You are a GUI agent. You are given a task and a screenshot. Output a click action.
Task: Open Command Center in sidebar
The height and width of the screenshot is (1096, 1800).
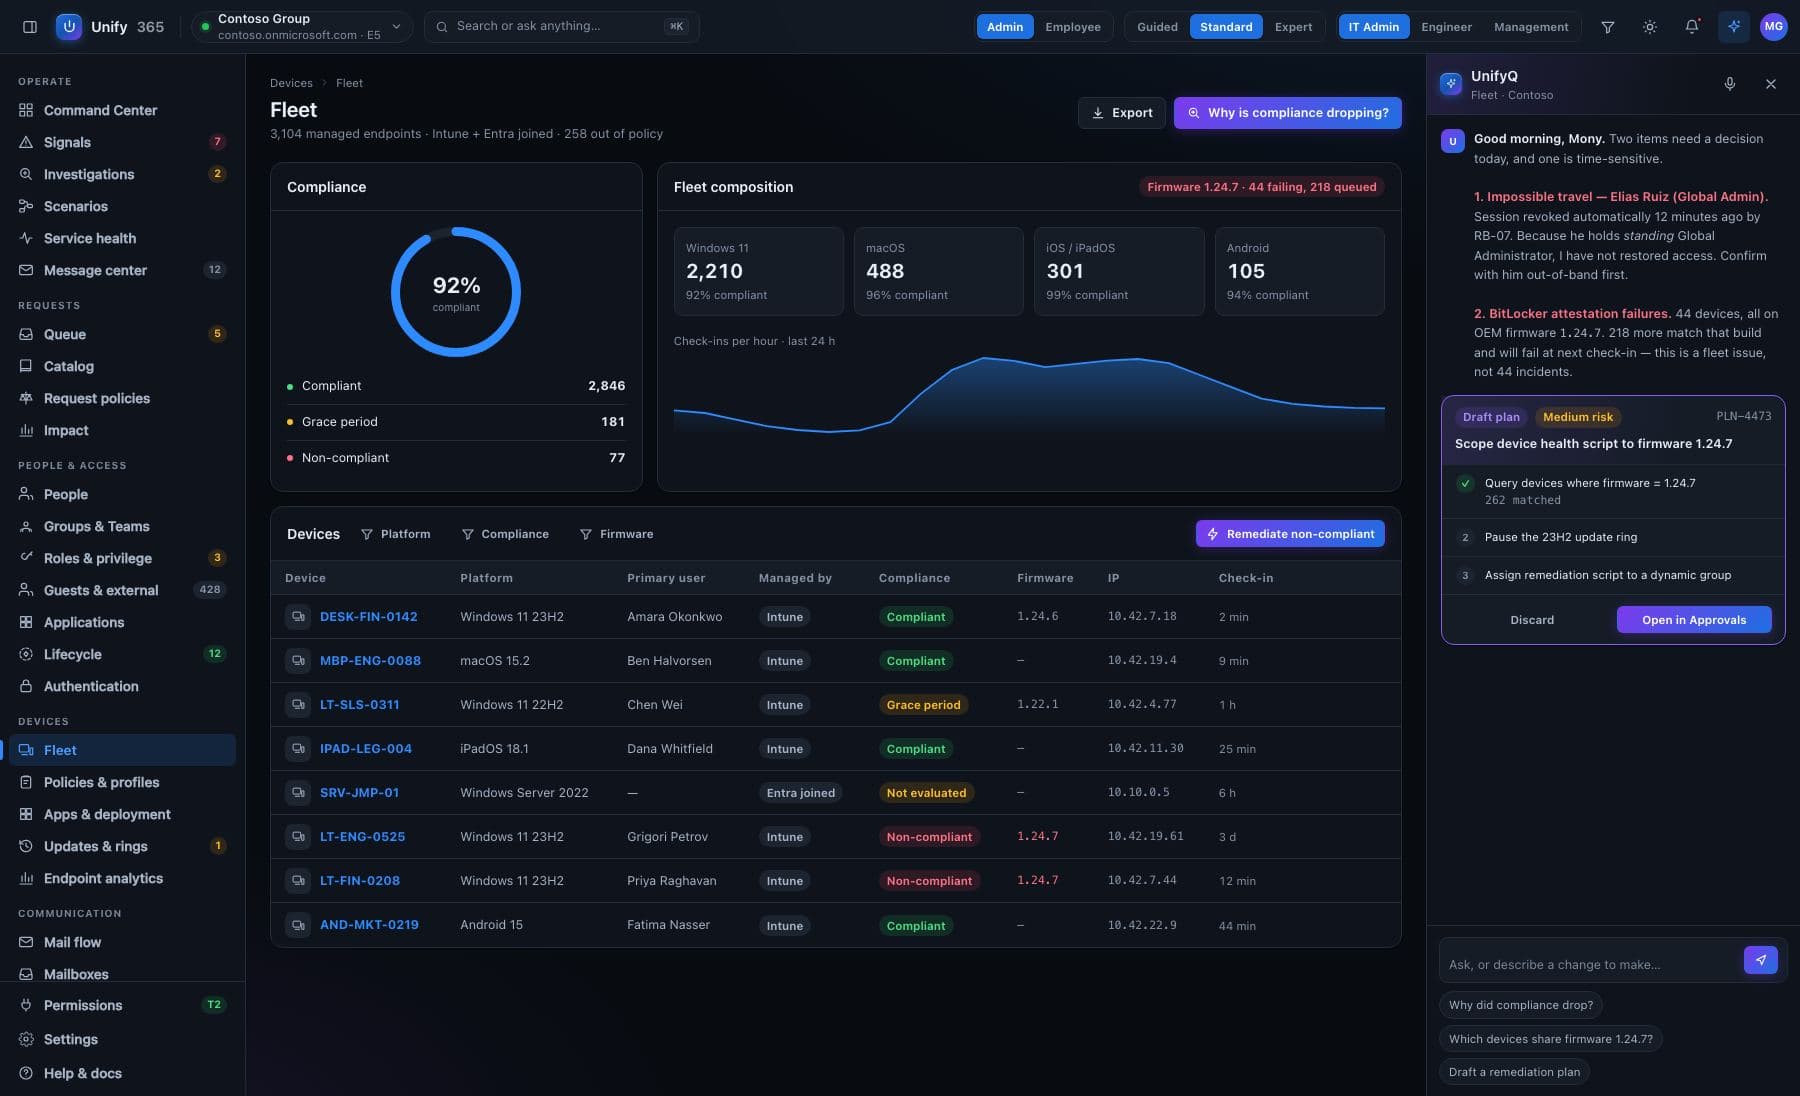click(x=122, y=110)
